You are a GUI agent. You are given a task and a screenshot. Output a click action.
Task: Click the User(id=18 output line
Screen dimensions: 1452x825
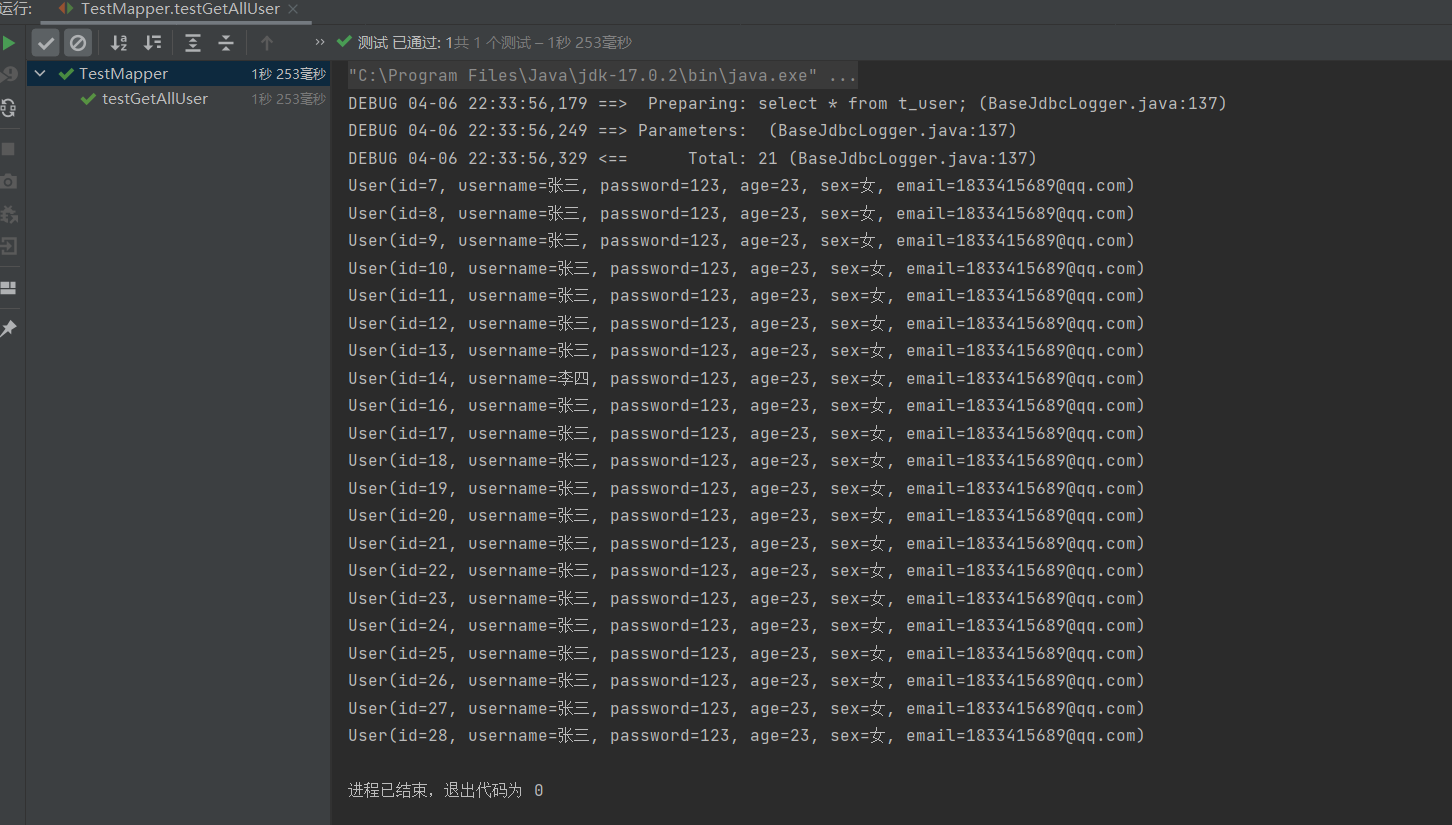[747, 461]
